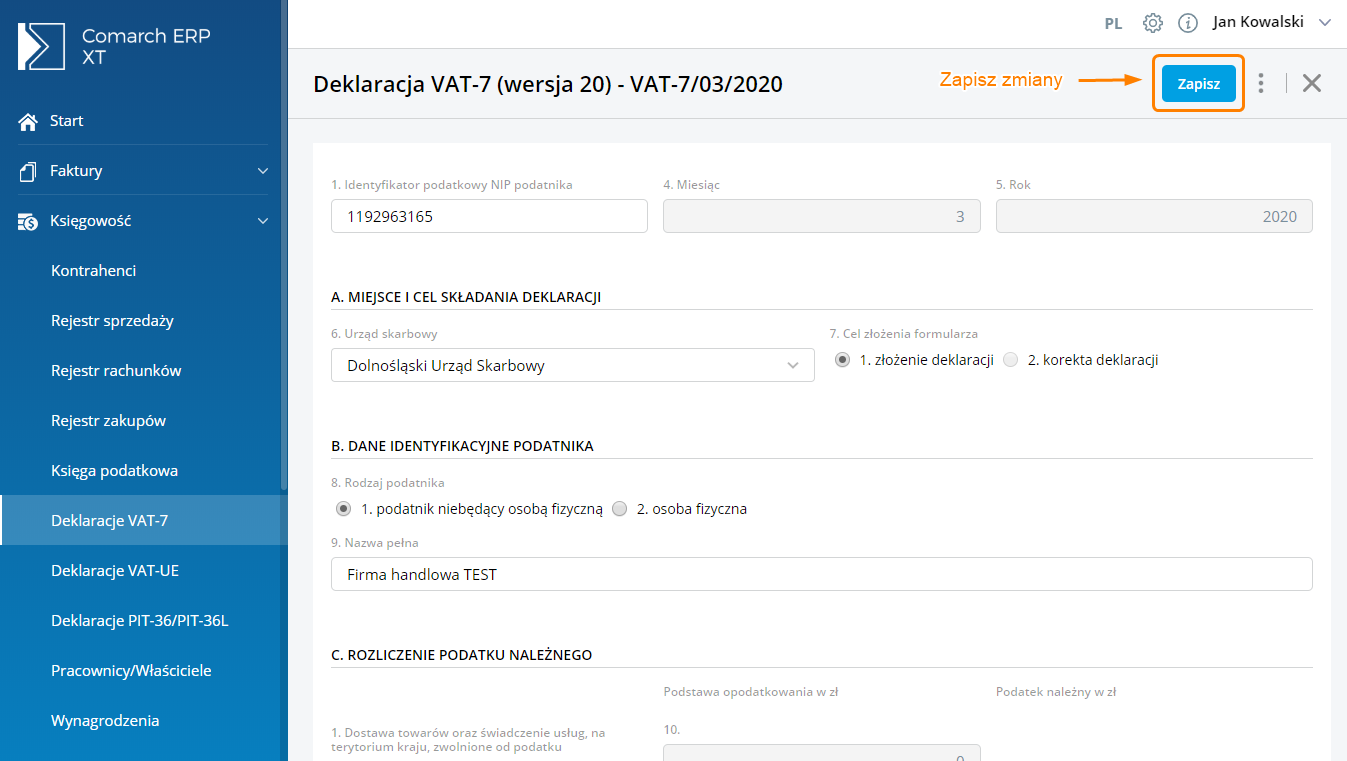Click the Księgowość coins icon

coord(28,221)
